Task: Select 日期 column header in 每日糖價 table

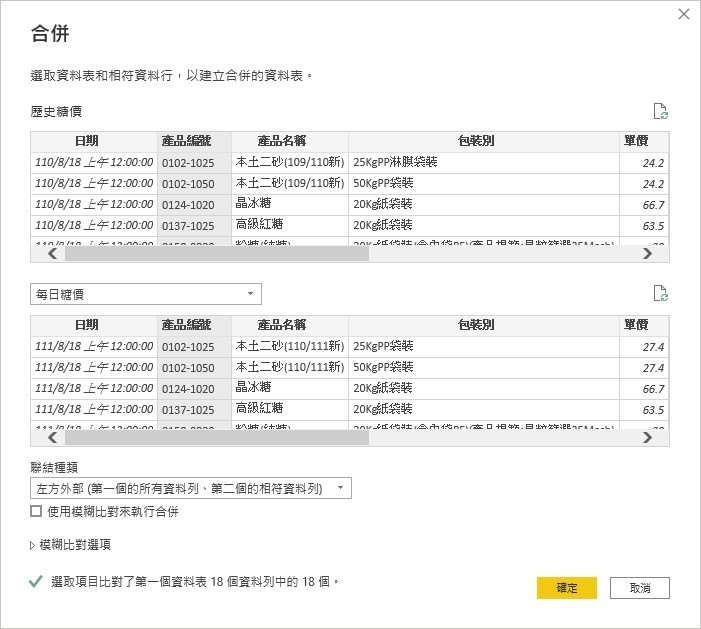Action: [94, 325]
